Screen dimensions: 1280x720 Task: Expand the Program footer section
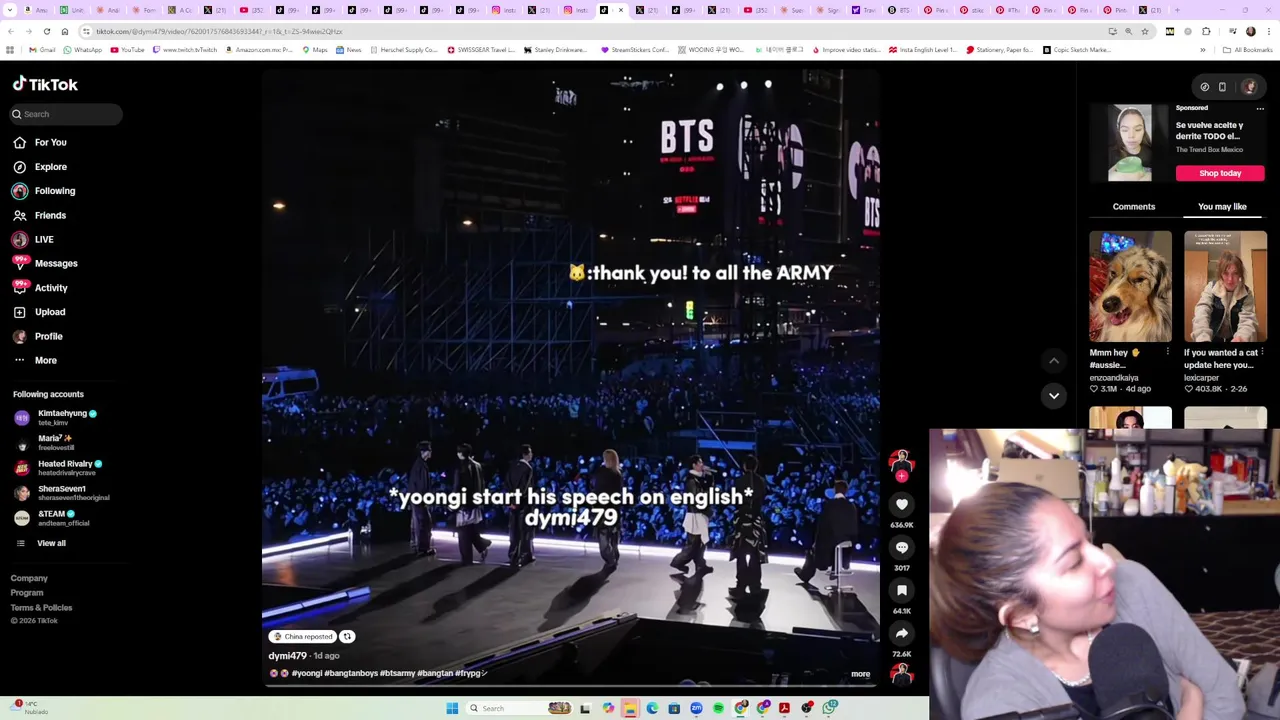[x=27, y=593]
